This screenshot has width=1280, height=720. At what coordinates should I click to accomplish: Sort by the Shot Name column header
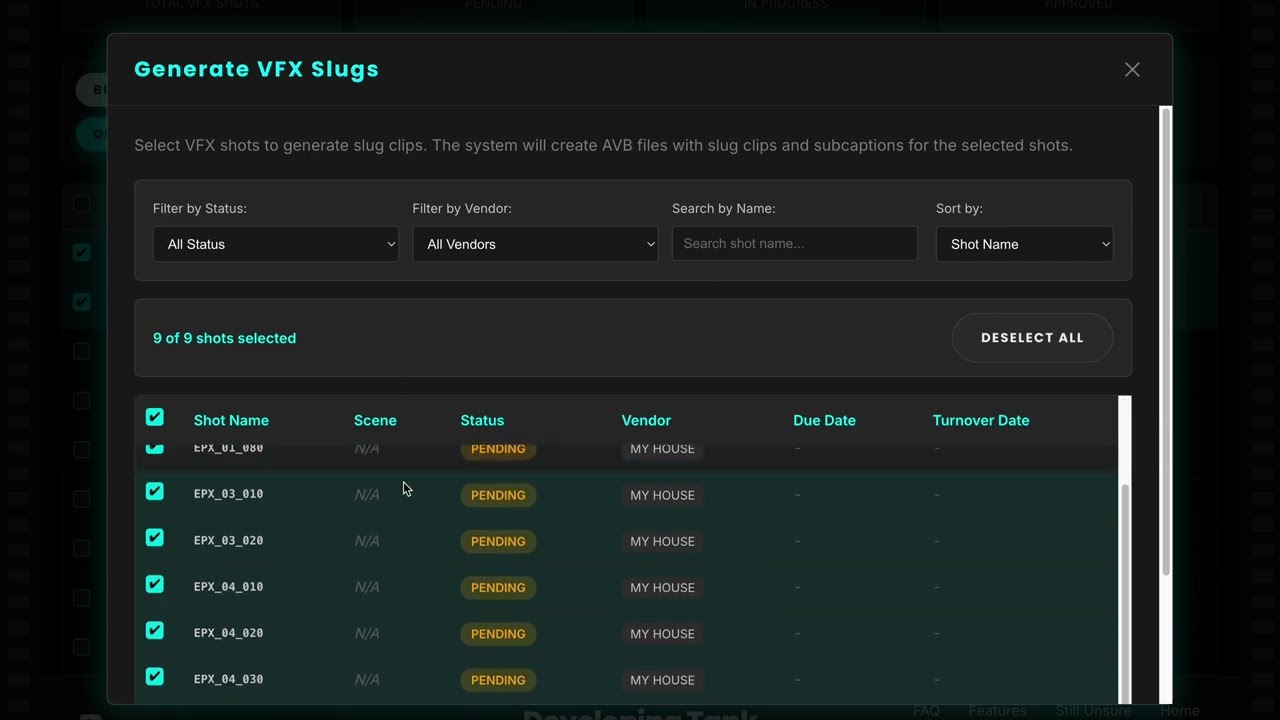(x=231, y=420)
